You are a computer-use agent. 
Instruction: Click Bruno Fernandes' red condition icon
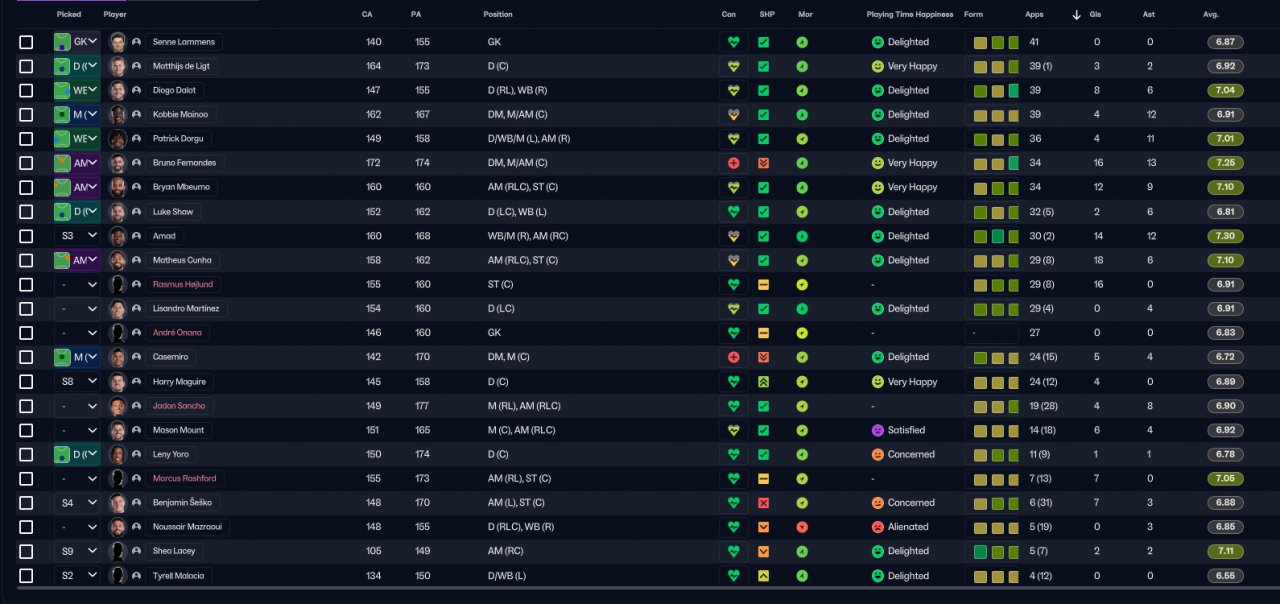(734, 163)
